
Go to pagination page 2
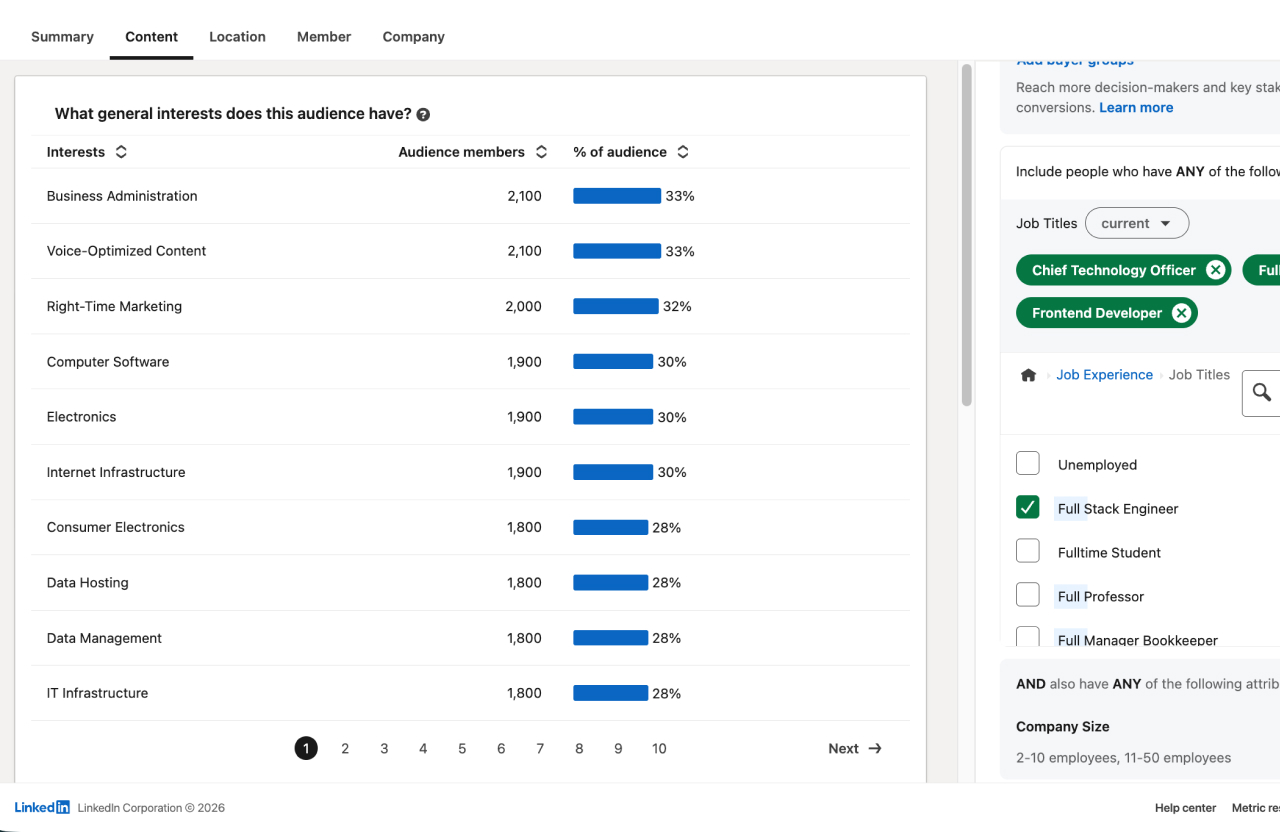point(345,748)
